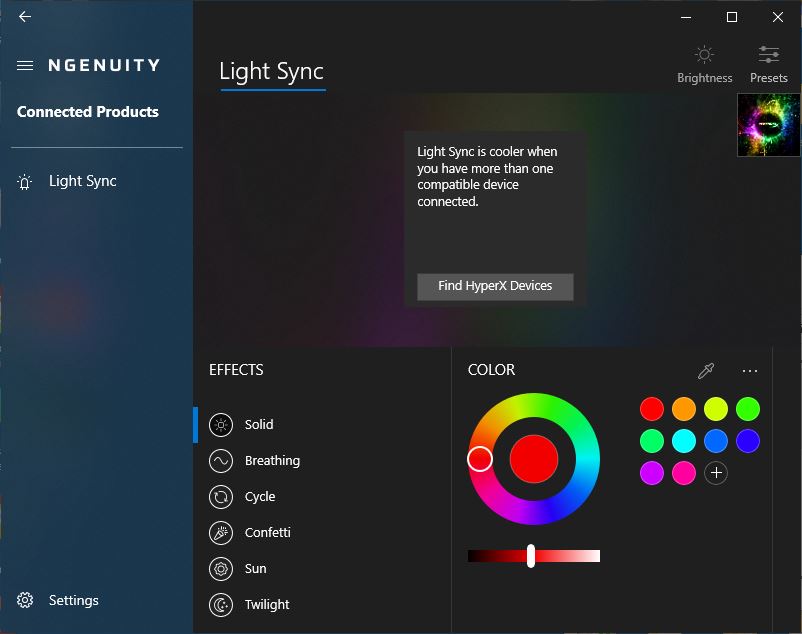Click the Twilight effect moon icon

click(221, 605)
